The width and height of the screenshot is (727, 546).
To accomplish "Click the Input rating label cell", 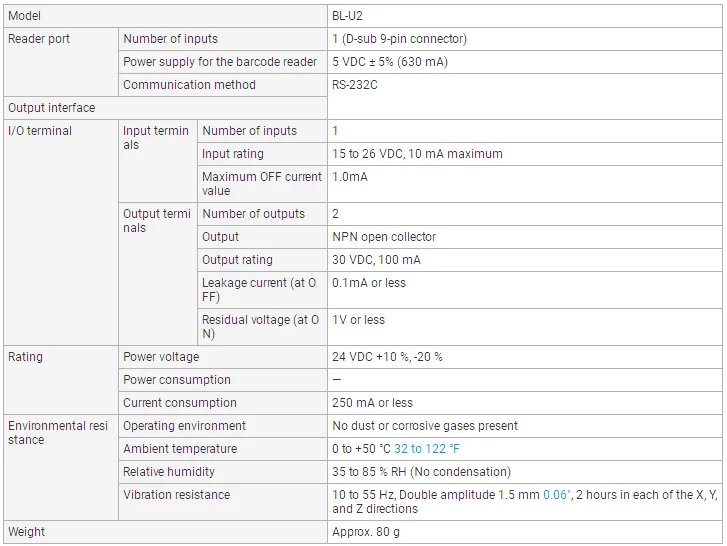I will tap(262, 154).
